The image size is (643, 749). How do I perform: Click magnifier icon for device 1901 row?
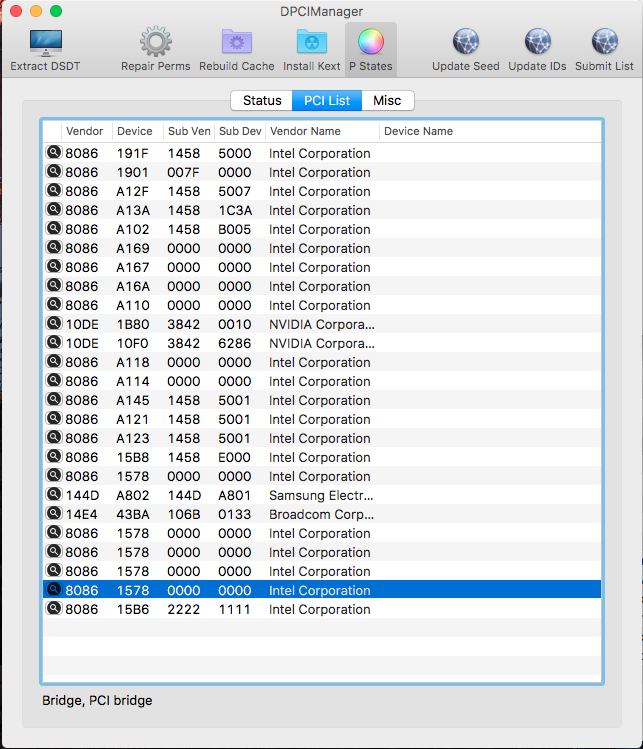point(54,171)
